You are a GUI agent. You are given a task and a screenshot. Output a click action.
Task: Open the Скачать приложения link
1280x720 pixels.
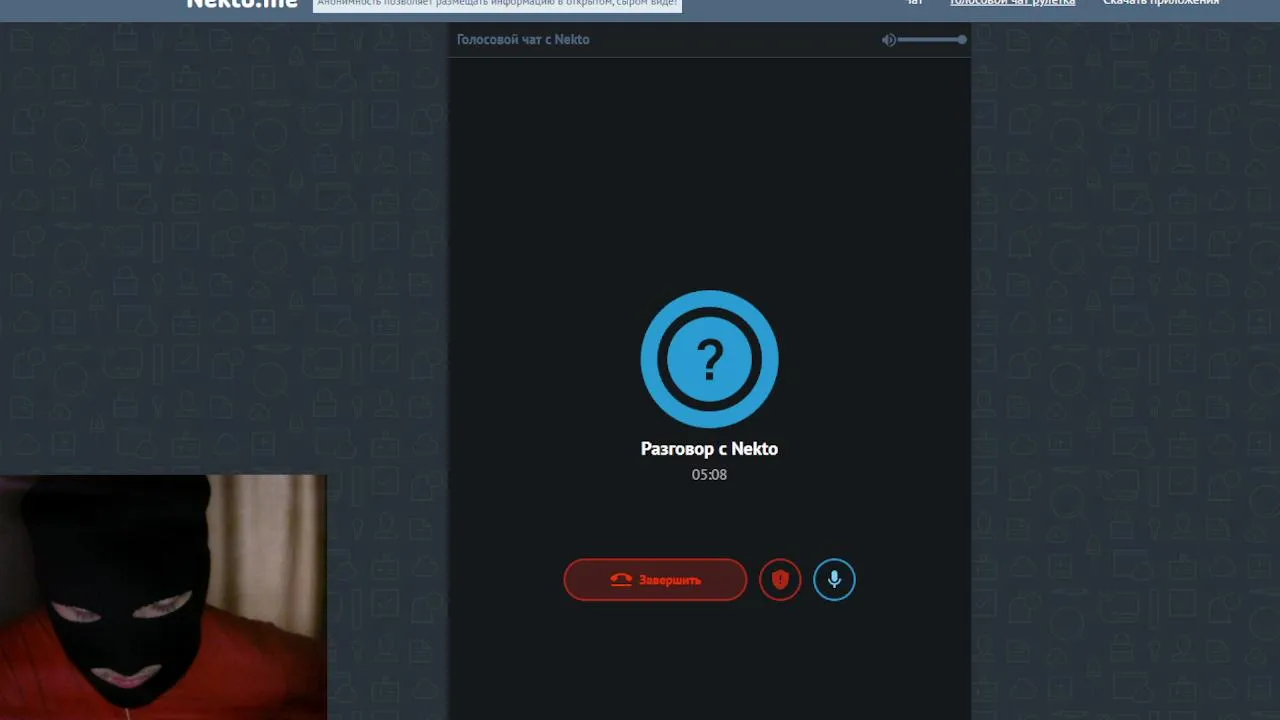point(1161,3)
